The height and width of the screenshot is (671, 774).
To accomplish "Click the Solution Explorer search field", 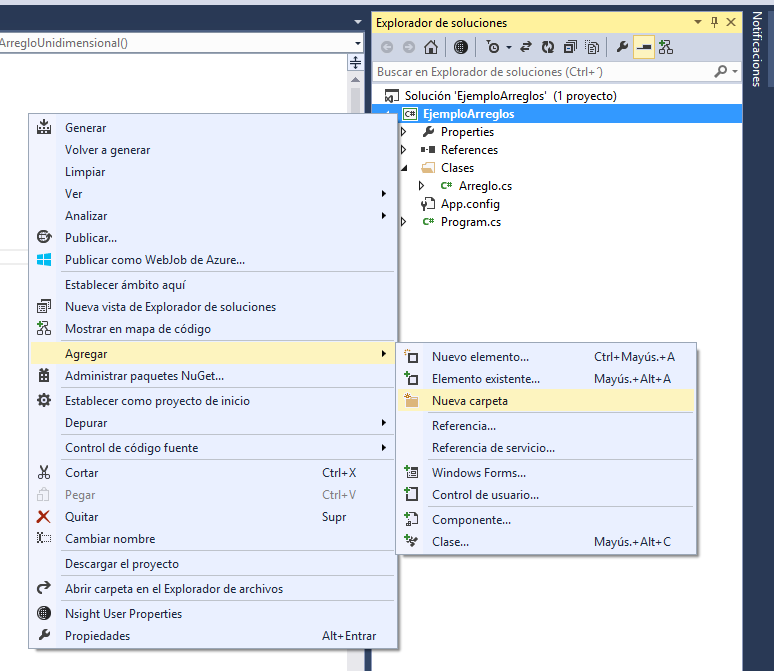I will point(540,72).
